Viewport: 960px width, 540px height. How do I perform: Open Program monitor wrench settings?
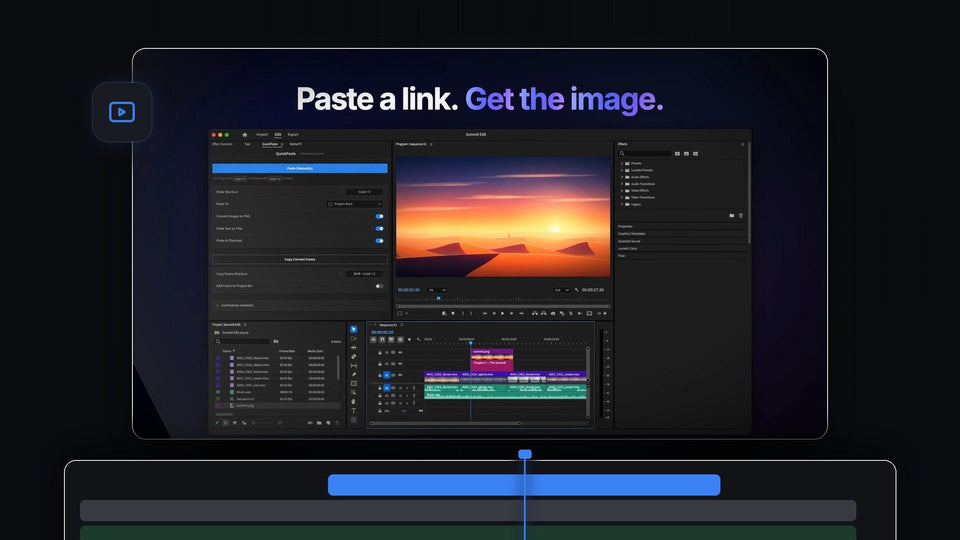pos(576,290)
